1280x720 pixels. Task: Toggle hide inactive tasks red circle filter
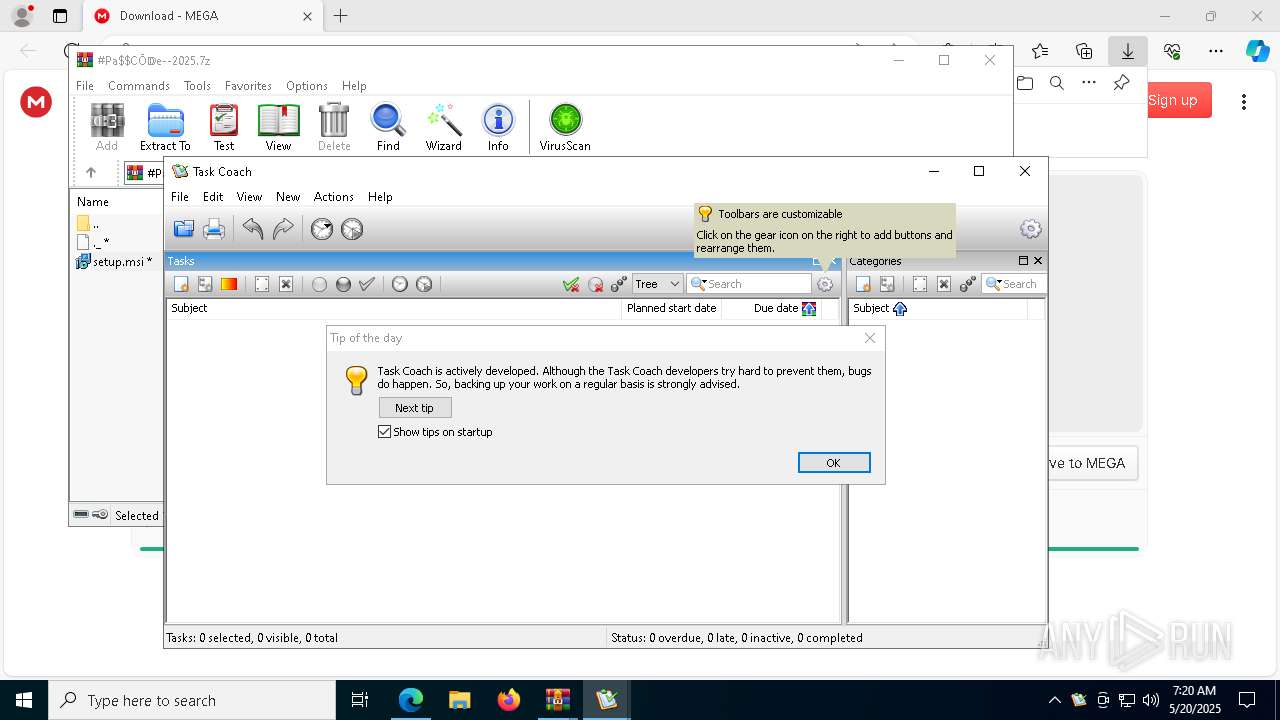point(595,285)
